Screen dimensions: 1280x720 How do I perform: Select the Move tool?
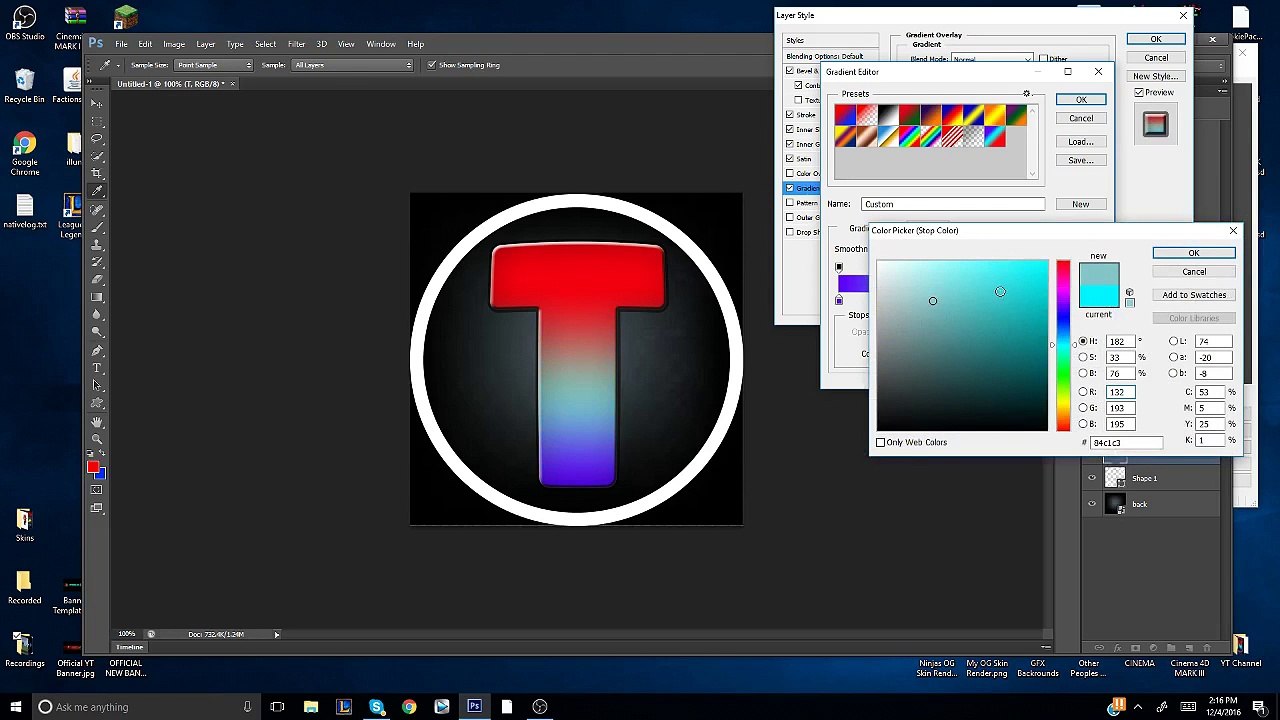(x=97, y=104)
